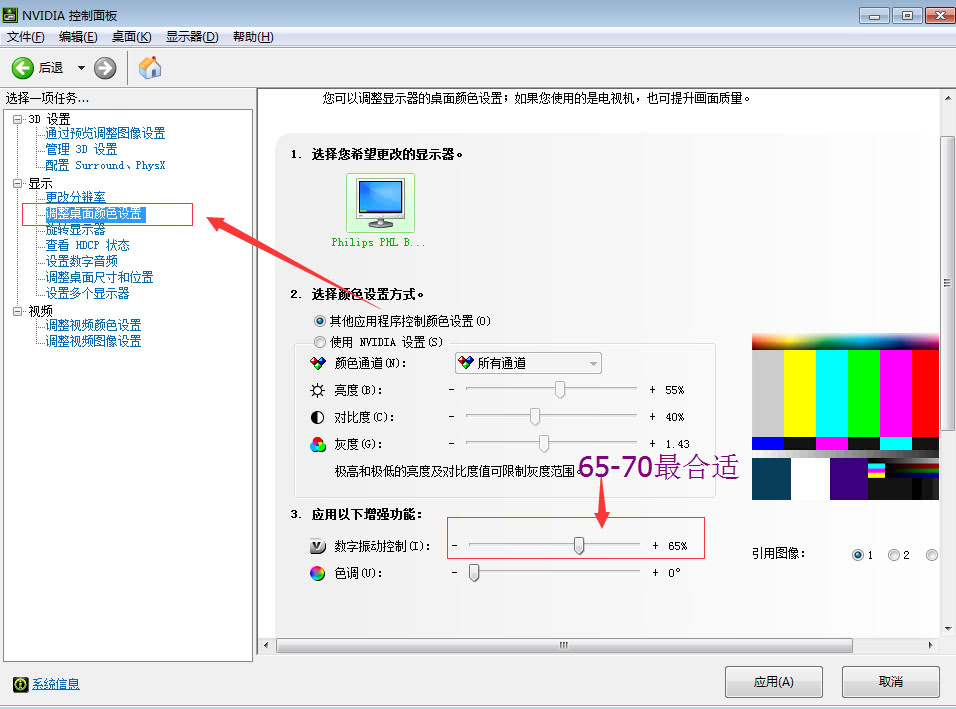Click the green Back navigation arrow

click(x=24, y=68)
